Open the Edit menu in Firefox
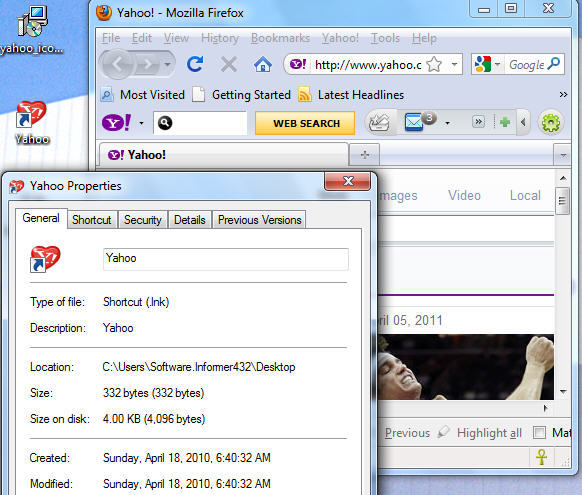 142,38
